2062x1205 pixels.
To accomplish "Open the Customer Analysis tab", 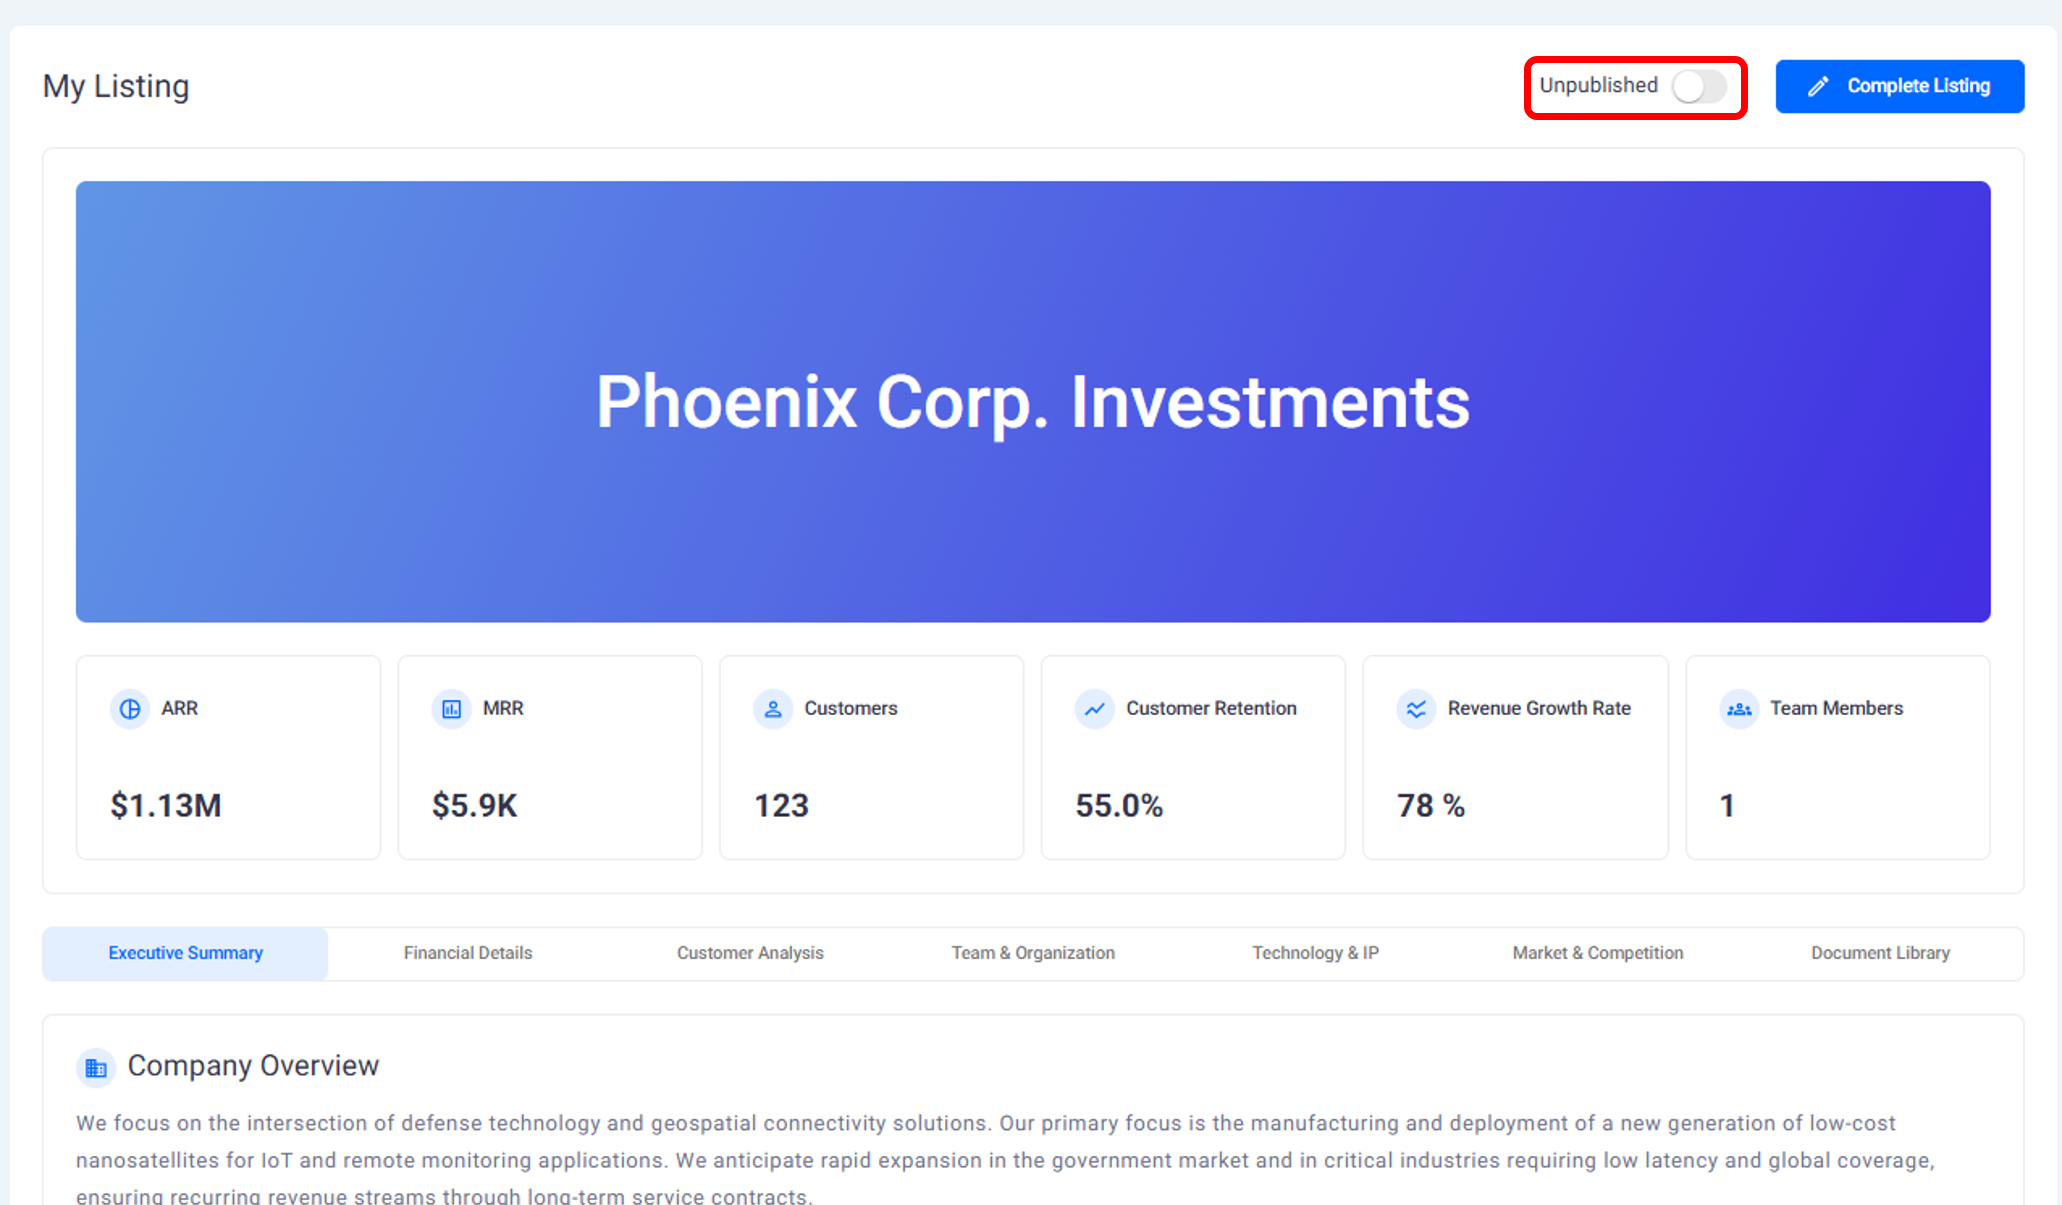I will (750, 953).
